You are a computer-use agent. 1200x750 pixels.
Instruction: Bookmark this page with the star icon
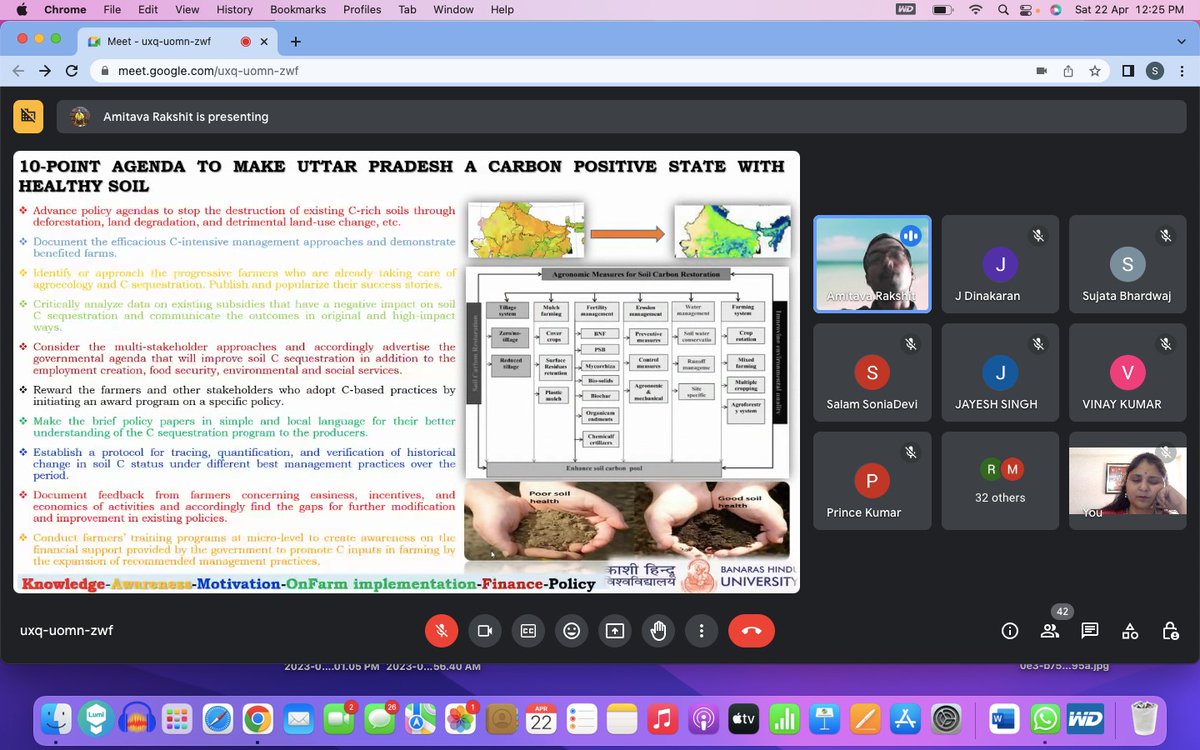(x=1095, y=71)
